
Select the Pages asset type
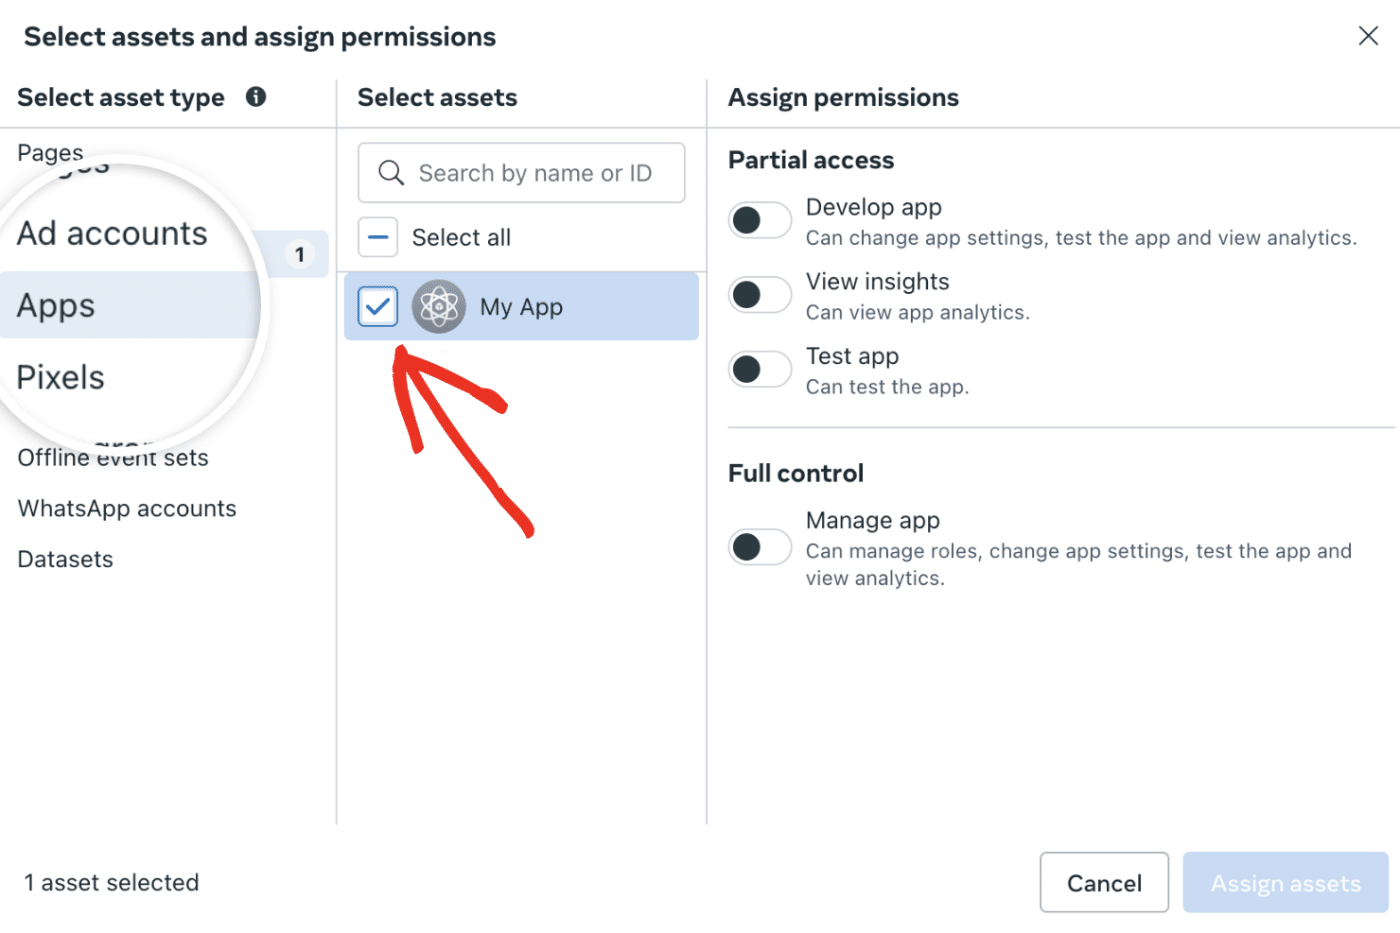click(x=49, y=152)
